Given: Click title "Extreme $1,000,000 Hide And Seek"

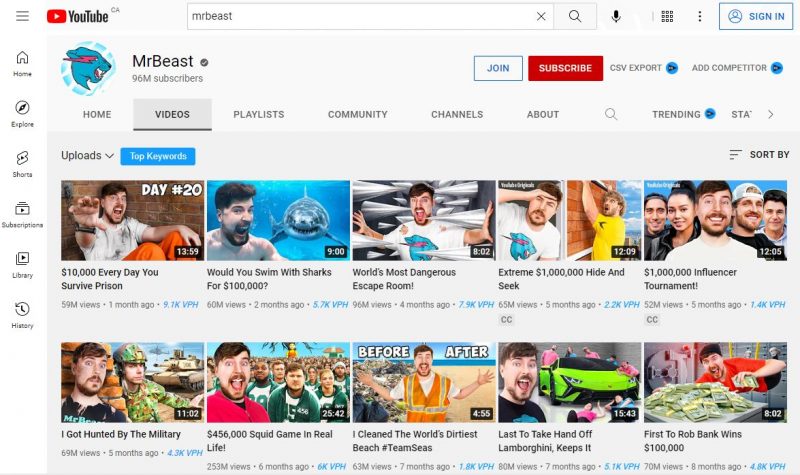Looking at the screenshot, I should [561, 279].
